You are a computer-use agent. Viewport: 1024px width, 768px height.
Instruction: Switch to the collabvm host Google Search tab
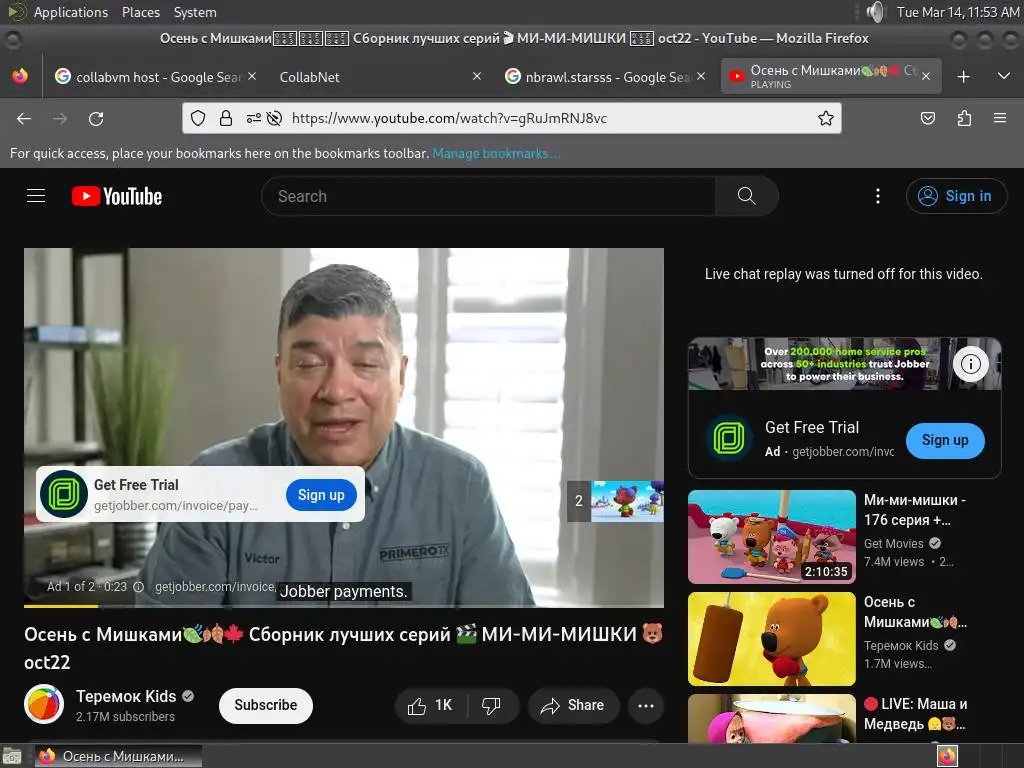155,77
